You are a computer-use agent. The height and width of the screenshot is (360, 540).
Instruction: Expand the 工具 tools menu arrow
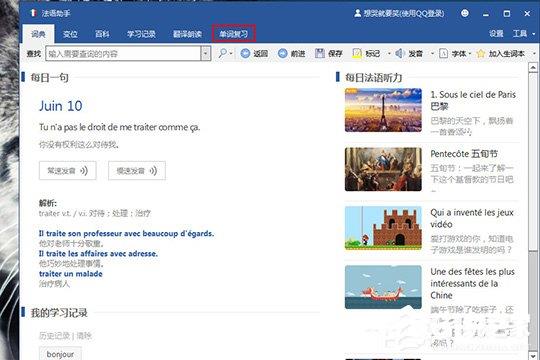point(533,34)
